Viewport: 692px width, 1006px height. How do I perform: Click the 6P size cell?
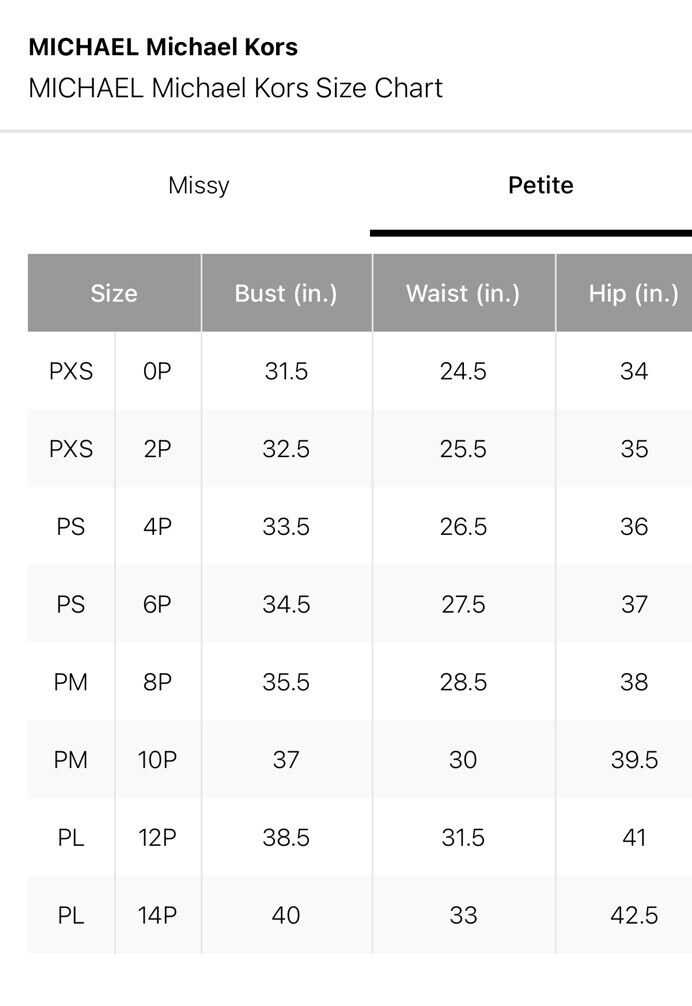[x=157, y=605]
